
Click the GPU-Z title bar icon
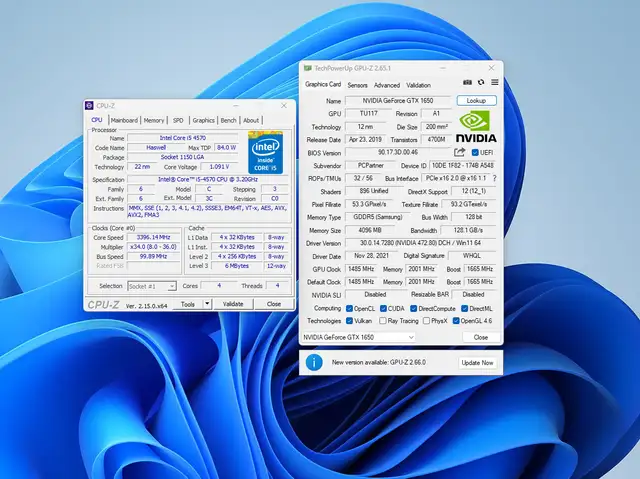click(x=308, y=68)
